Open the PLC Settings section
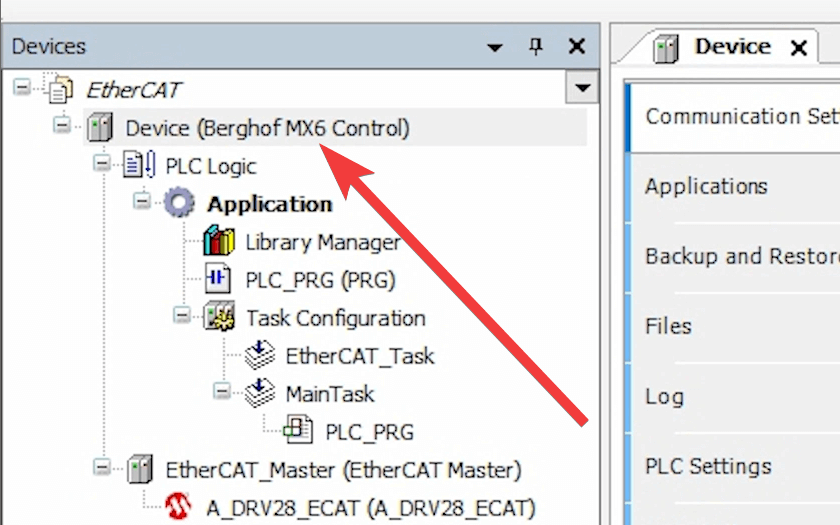The image size is (840, 525). (x=735, y=467)
